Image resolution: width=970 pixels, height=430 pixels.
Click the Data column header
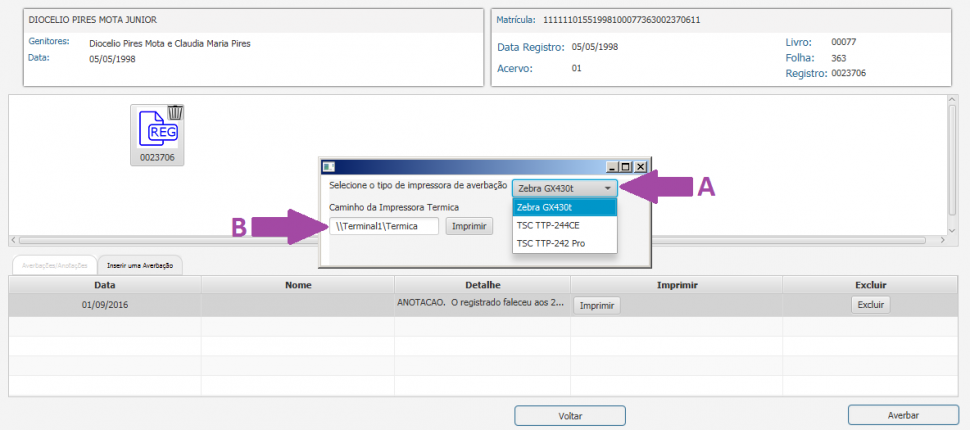coord(105,285)
